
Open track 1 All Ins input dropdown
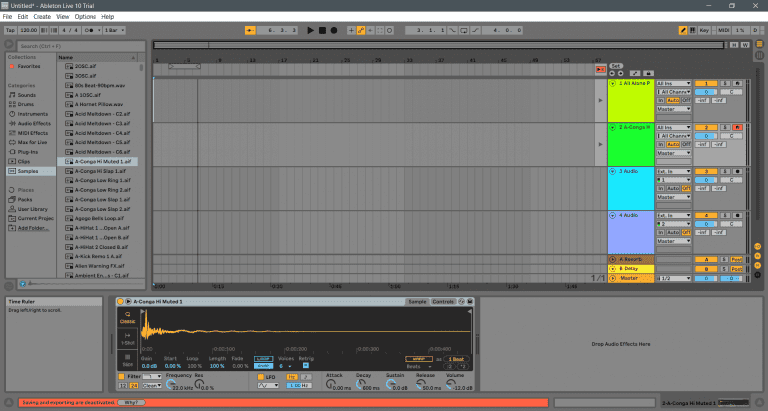coord(673,83)
